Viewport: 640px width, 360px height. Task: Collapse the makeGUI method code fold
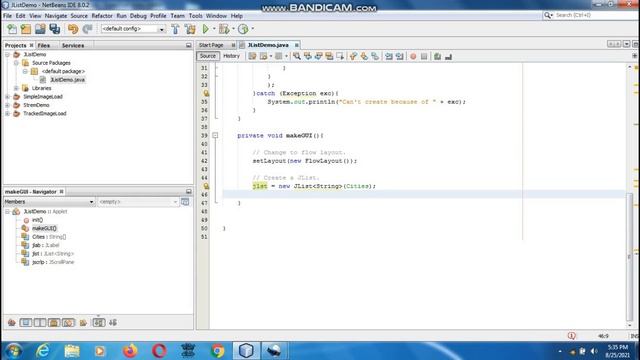tap(215, 136)
